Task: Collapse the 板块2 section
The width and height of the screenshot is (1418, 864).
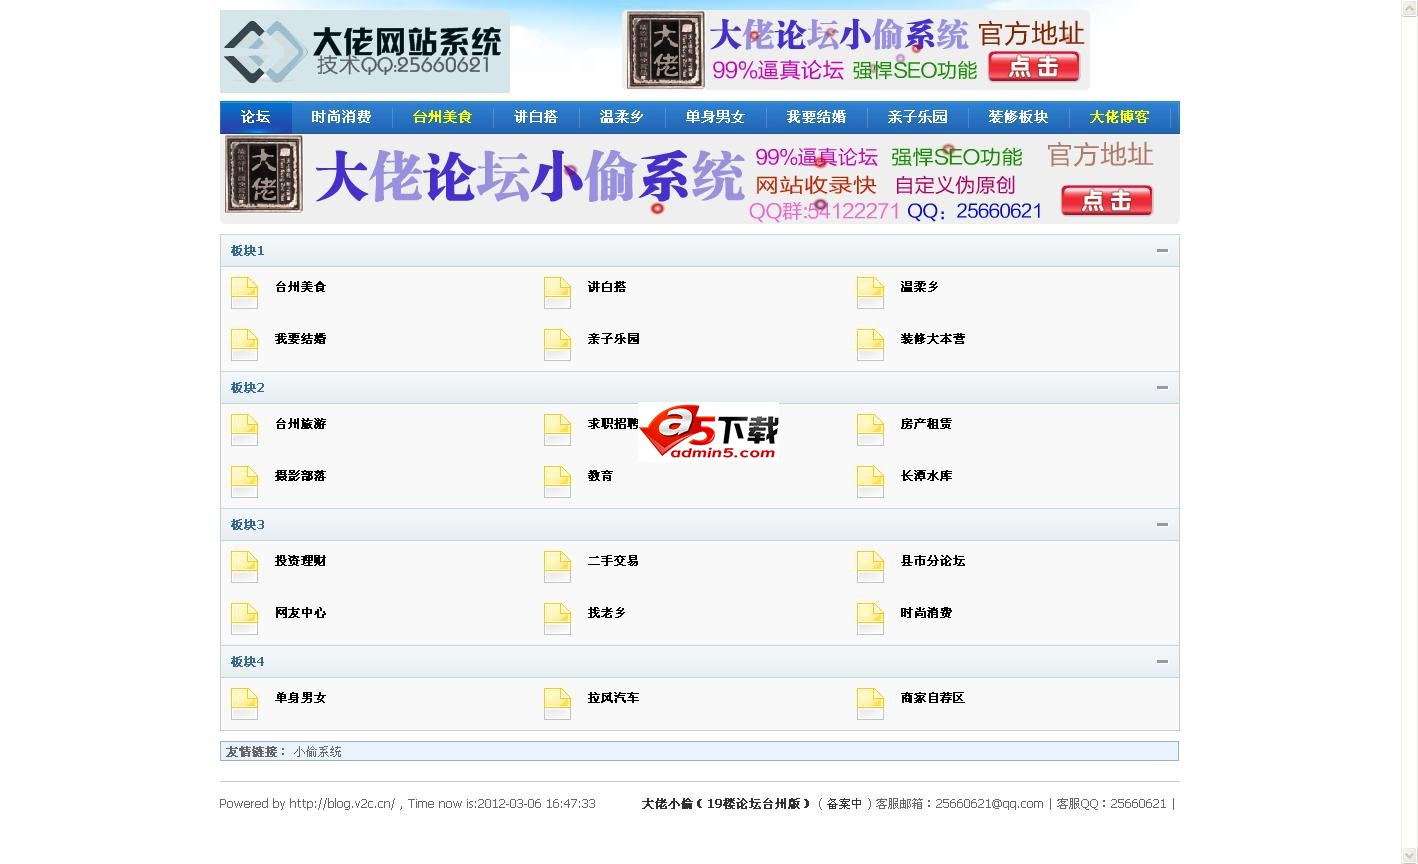Action: (1162, 387)
